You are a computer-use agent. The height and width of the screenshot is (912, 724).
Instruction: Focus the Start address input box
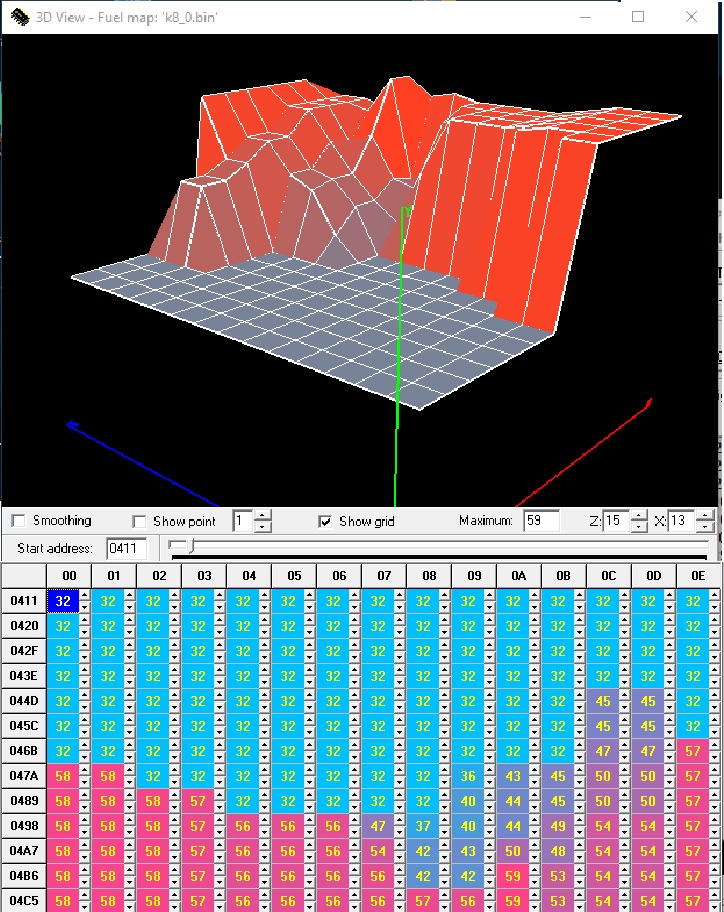[x=127, y=548]
